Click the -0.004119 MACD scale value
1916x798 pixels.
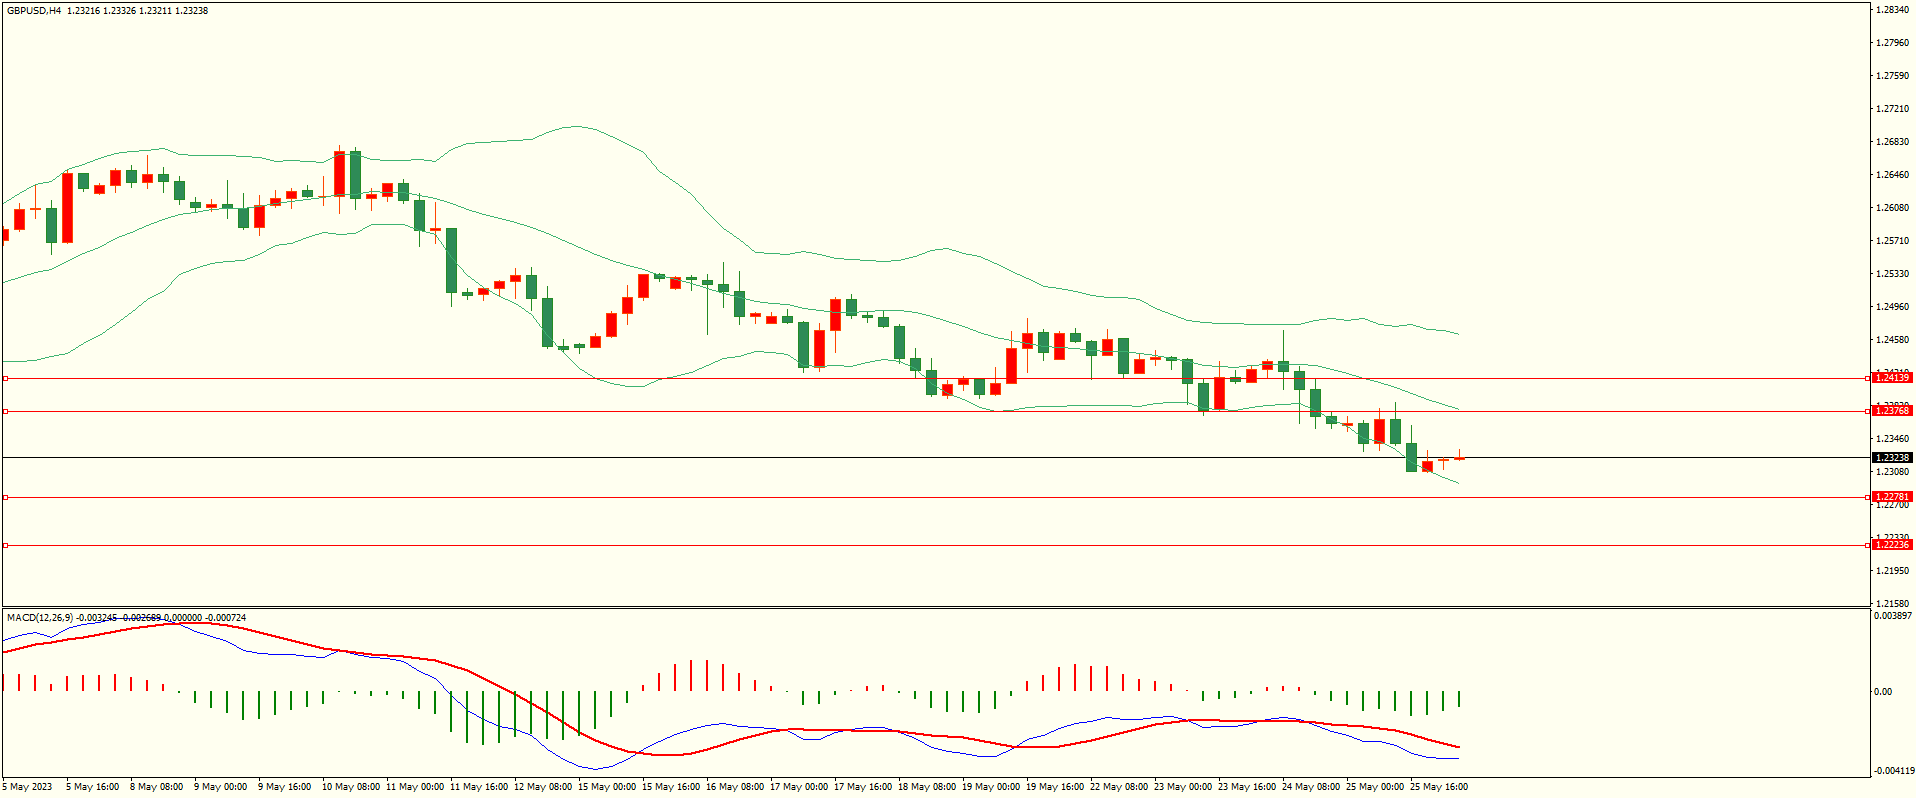(x=1893, y=771)
